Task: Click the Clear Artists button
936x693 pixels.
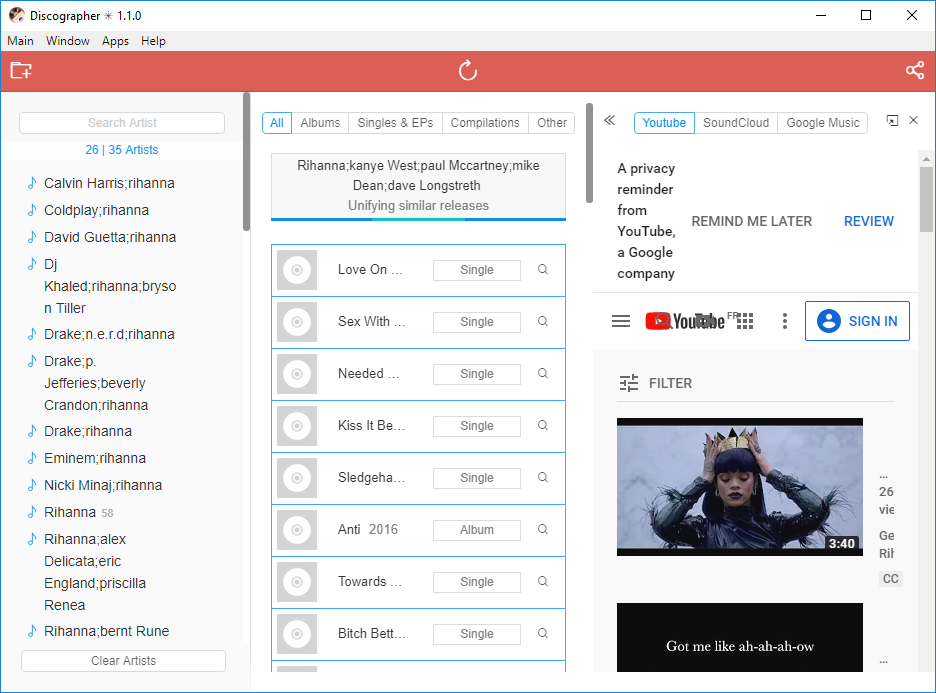Action: point(124,661)
